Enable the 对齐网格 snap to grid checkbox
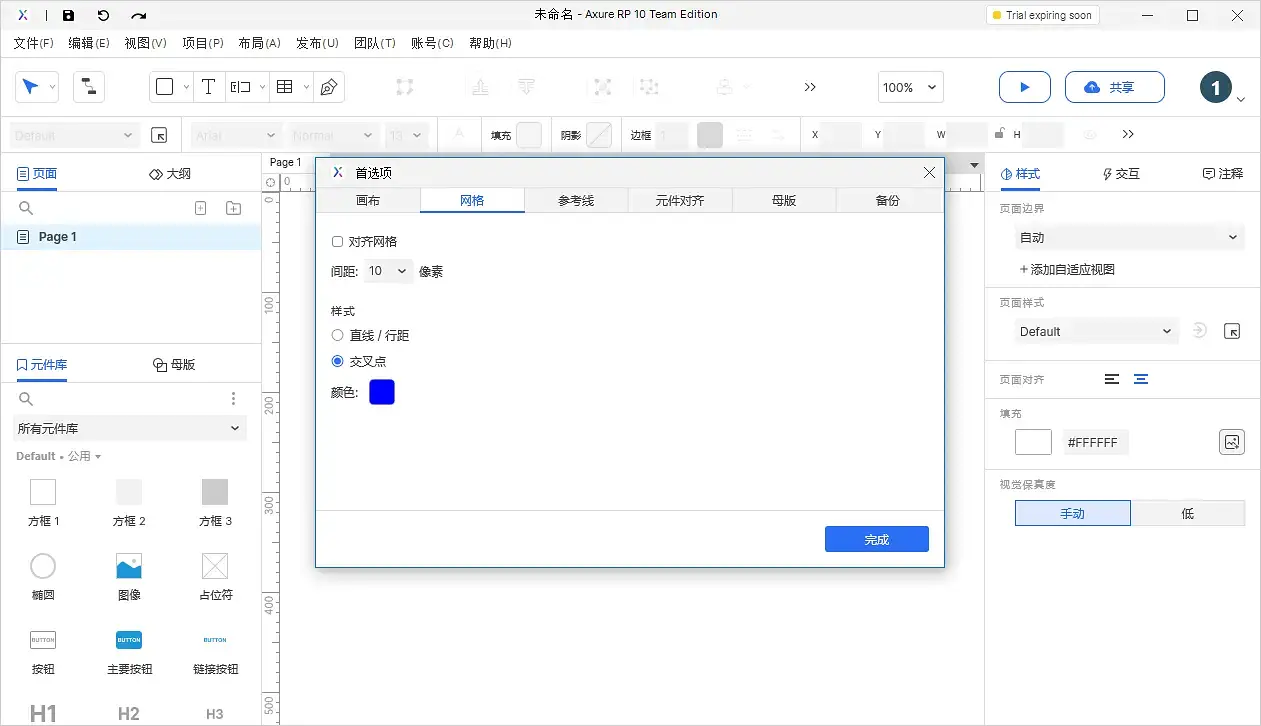The width and height of the screenshot is (1261, 726). coord(337,241)
